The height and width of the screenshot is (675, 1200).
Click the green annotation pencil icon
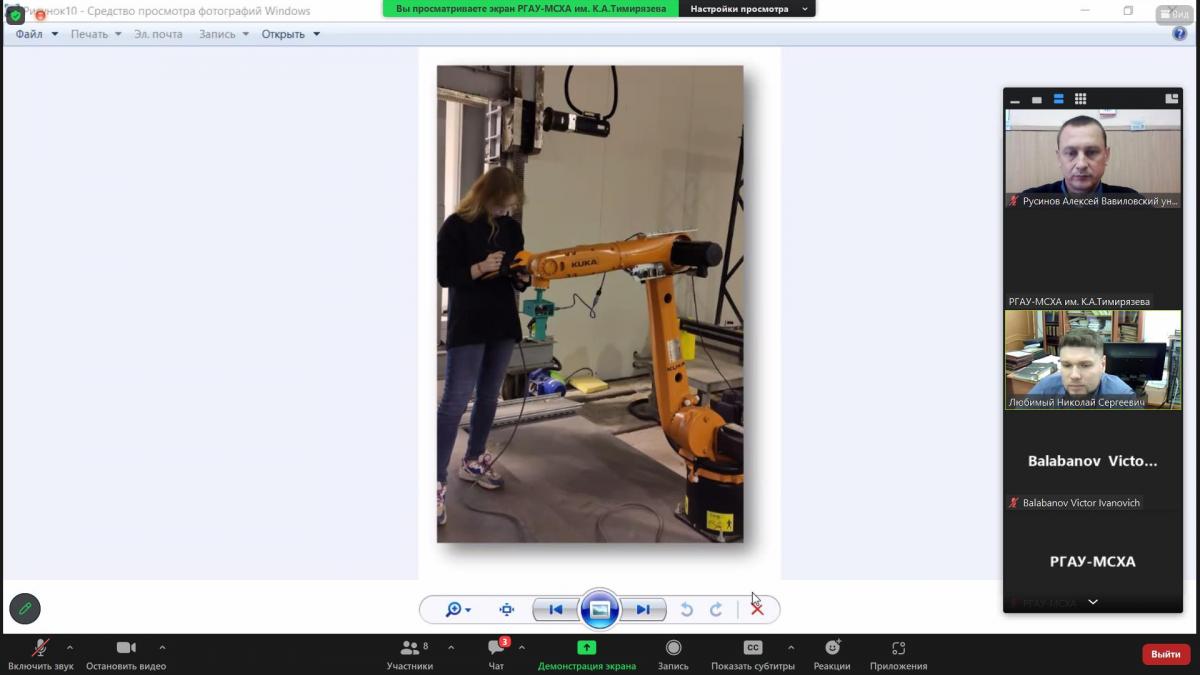click(x=25, y=608)
